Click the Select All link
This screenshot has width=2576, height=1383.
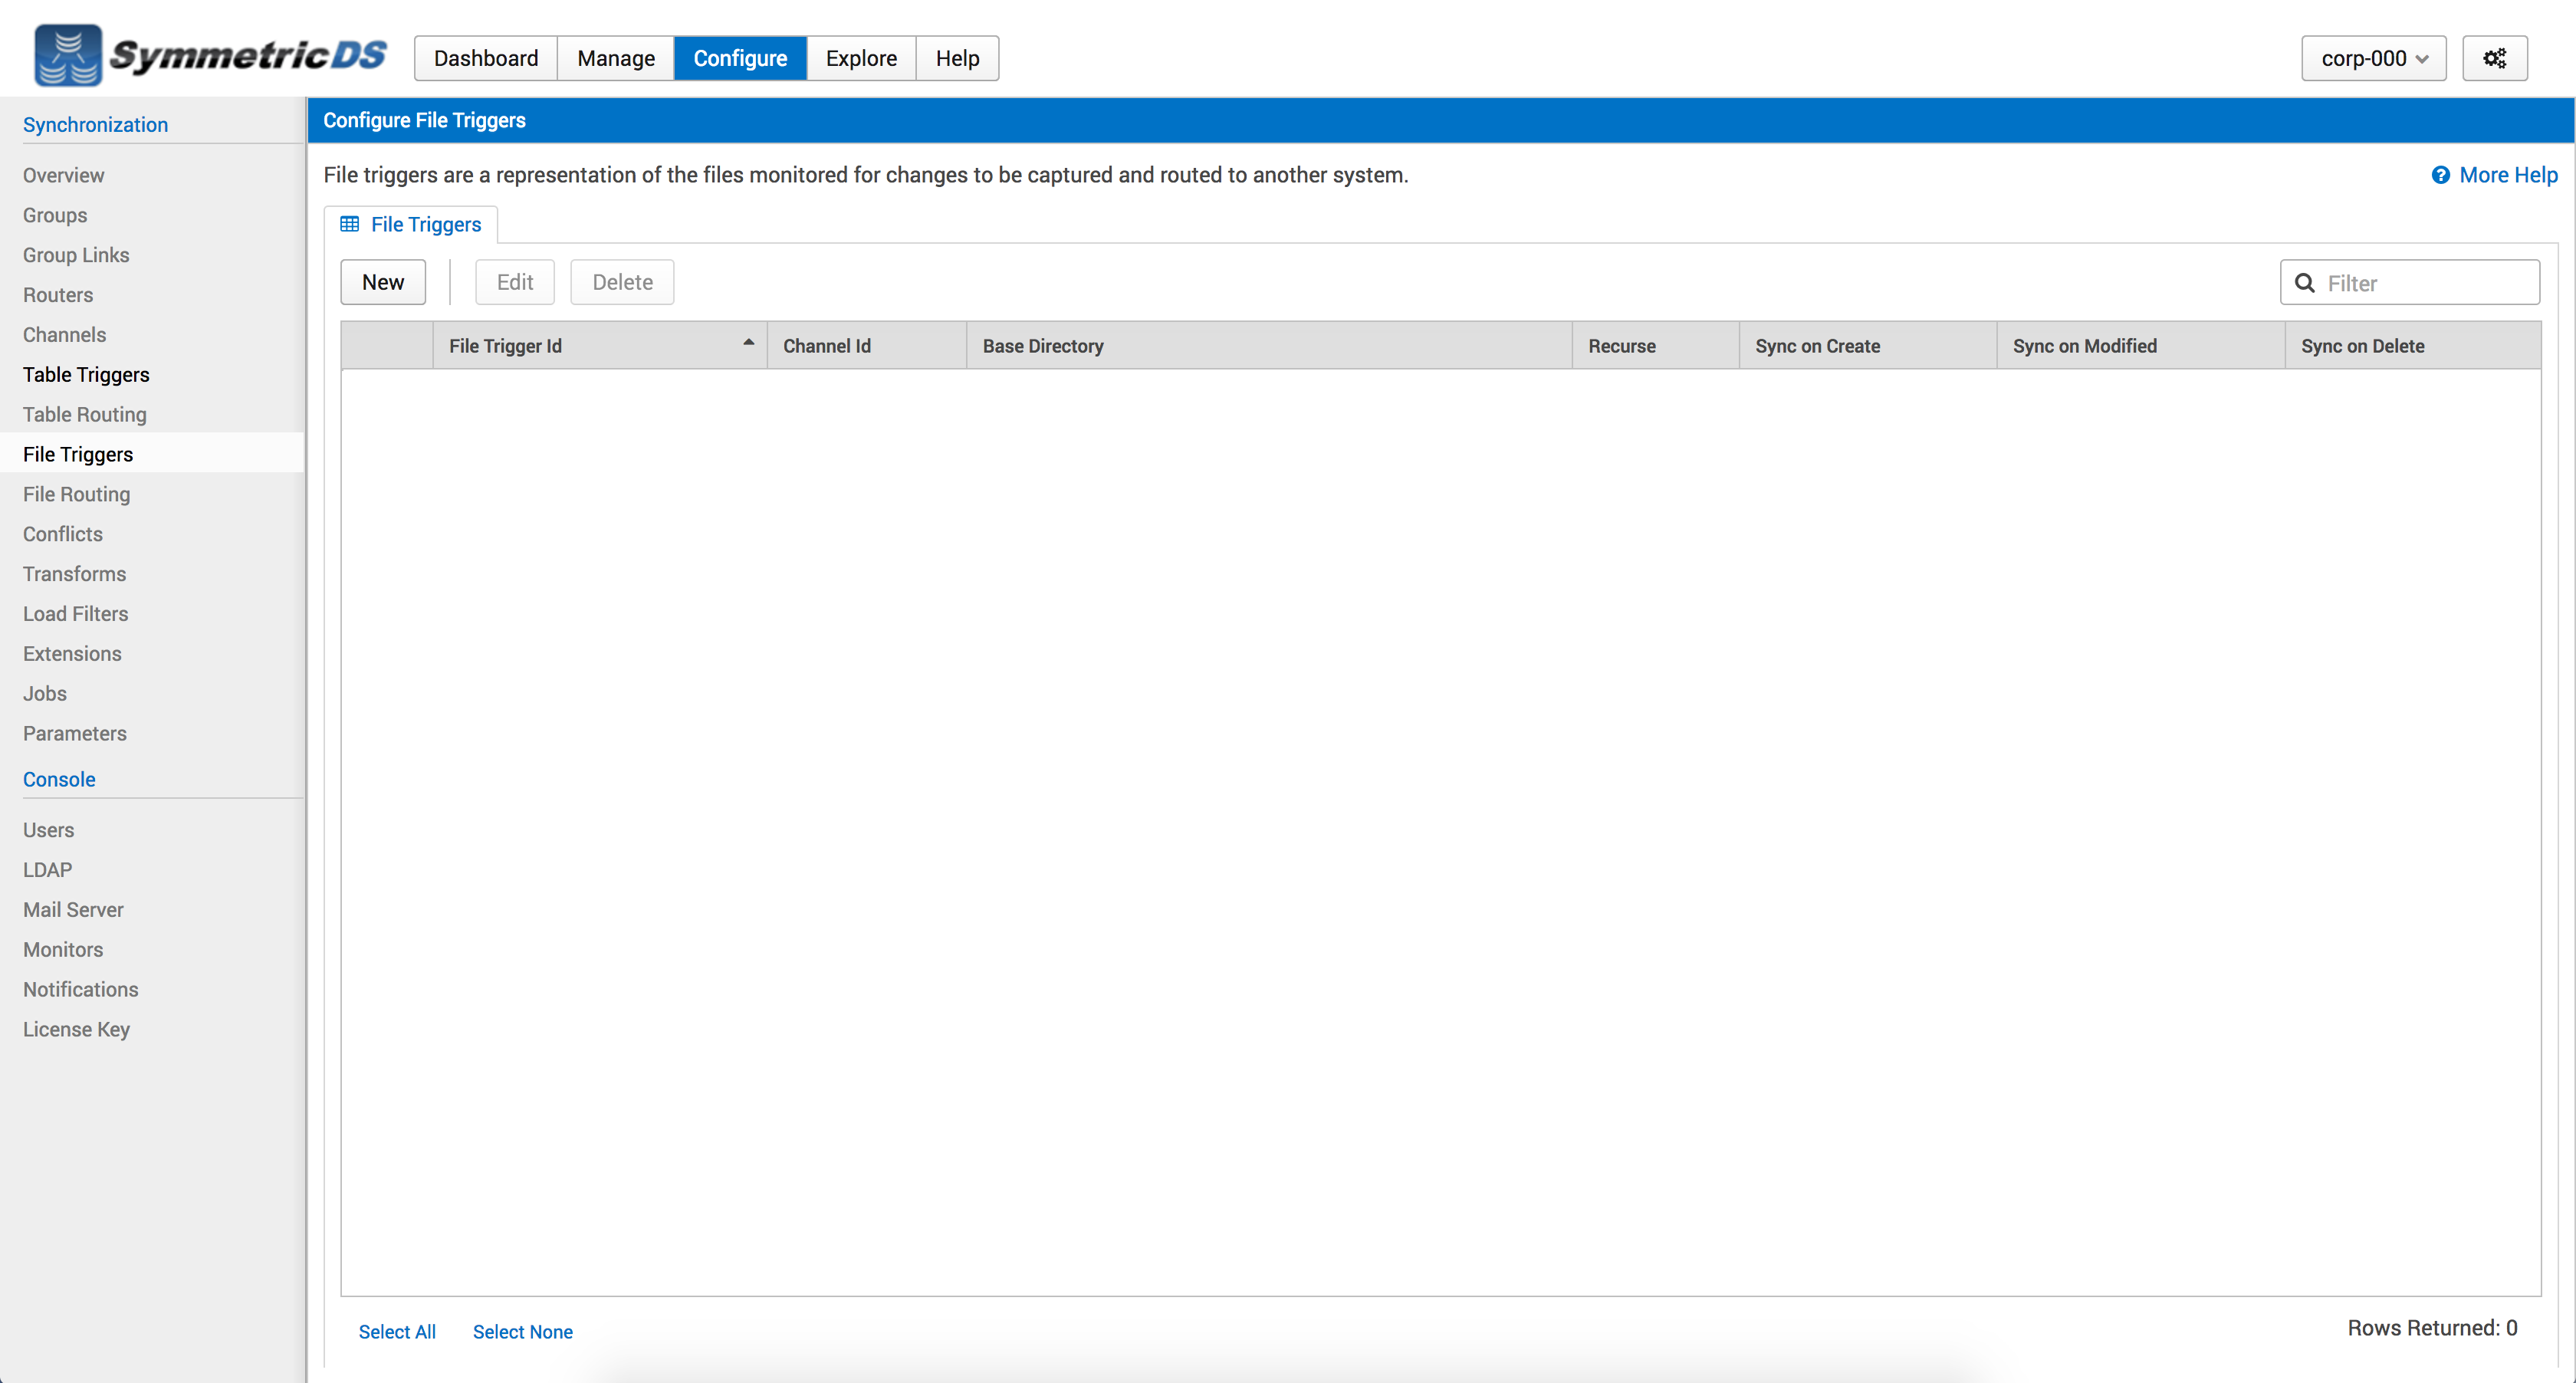click(x=397, y=1331)
